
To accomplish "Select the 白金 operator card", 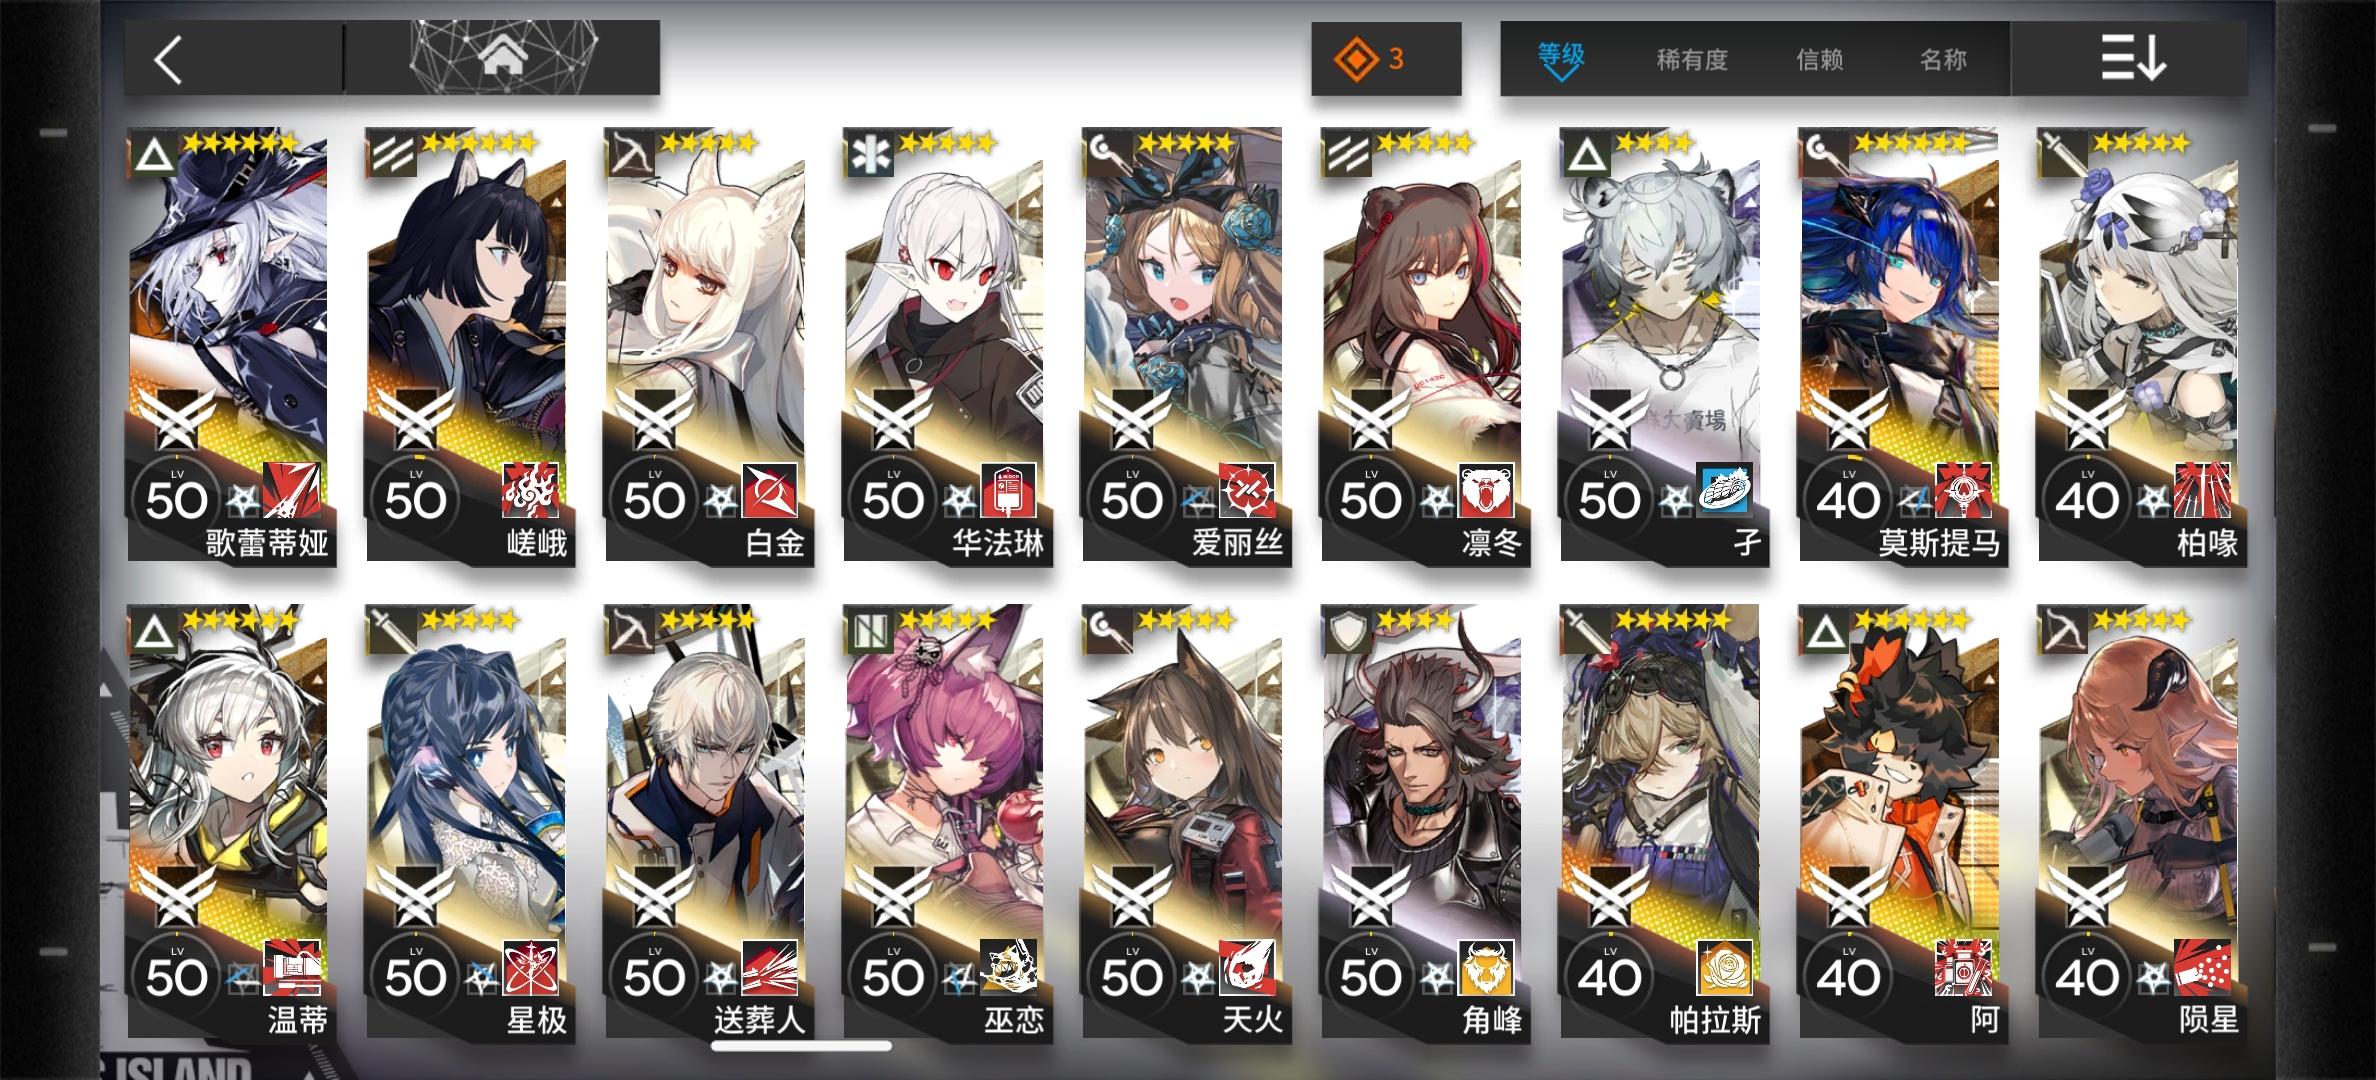I will point(706,345).
